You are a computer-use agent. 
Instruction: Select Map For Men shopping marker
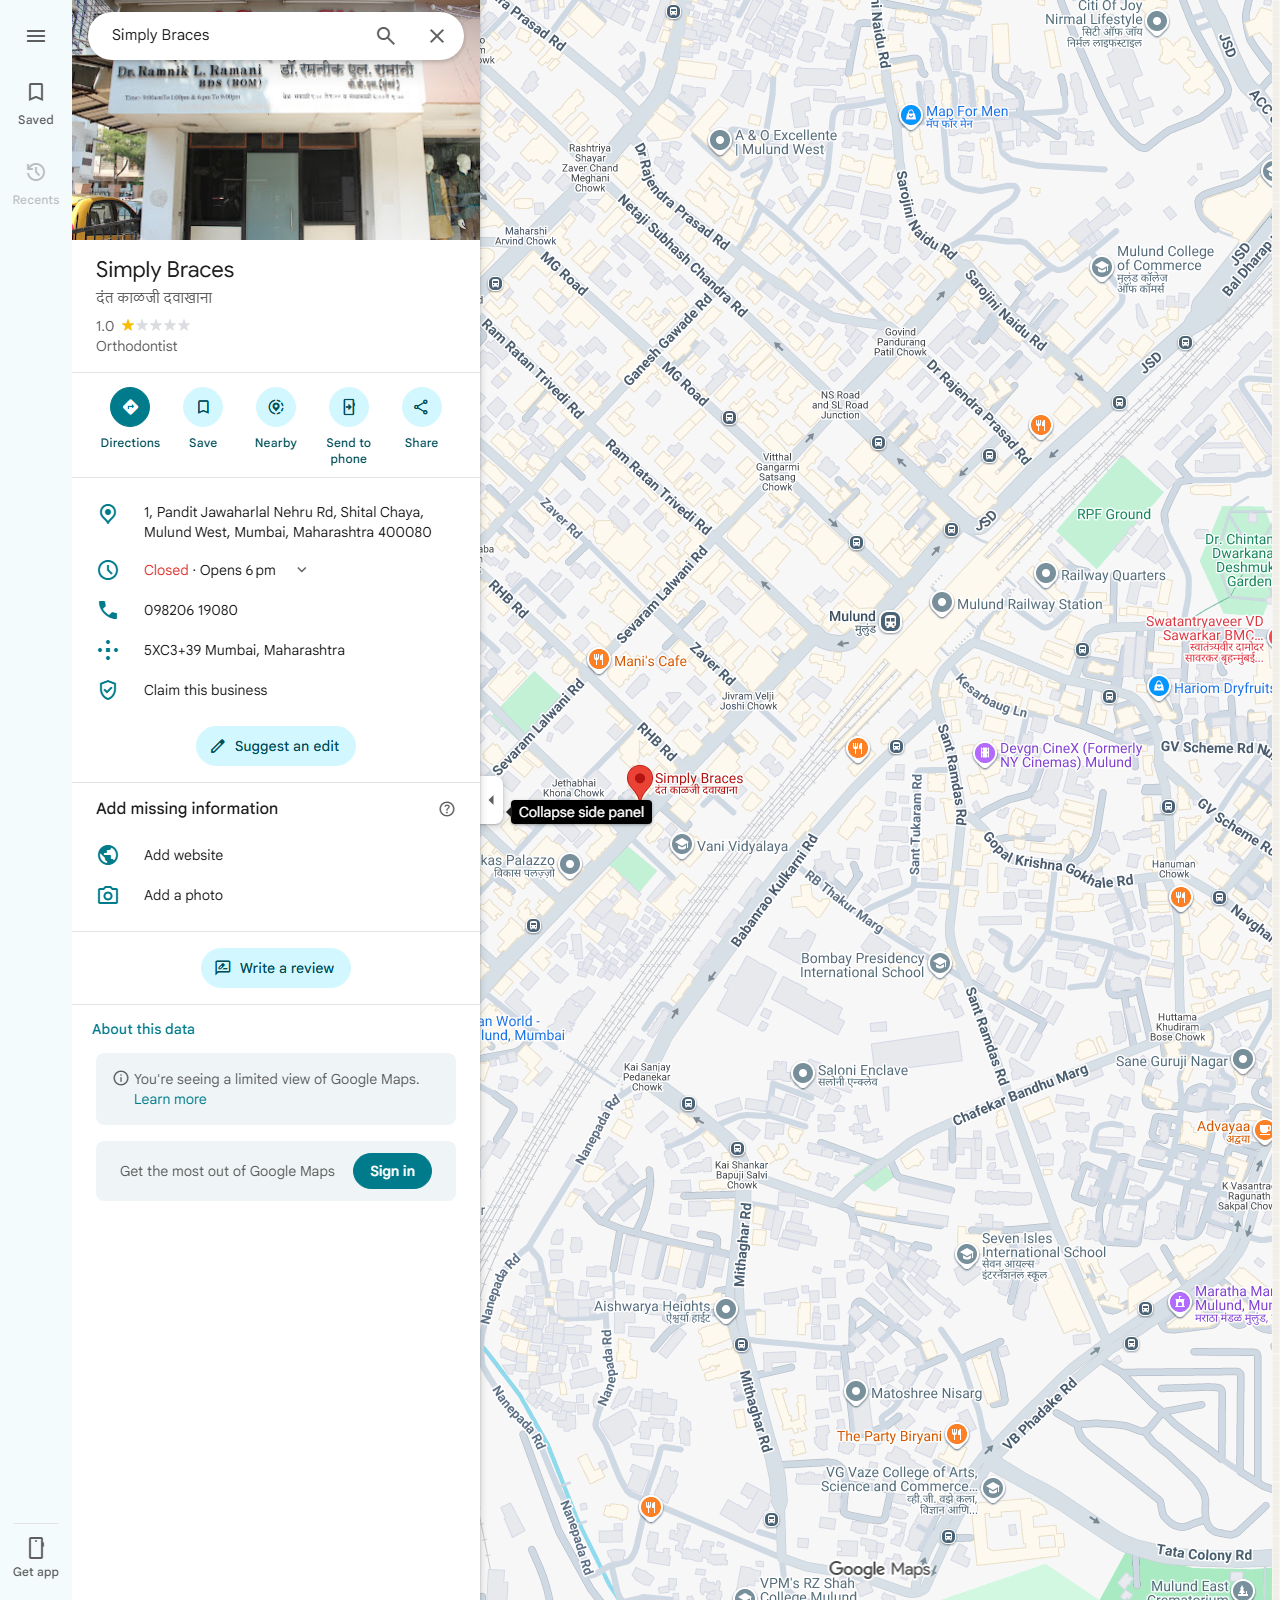[x=910, y=115]
